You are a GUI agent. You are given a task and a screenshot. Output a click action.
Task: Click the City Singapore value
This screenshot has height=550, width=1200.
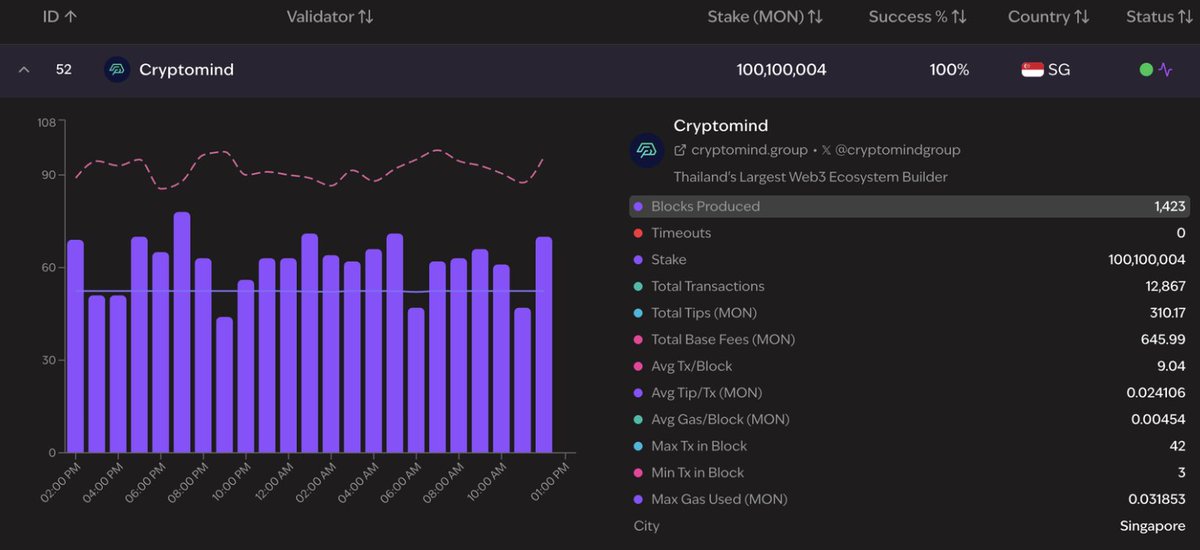(x=1153, y=526)
